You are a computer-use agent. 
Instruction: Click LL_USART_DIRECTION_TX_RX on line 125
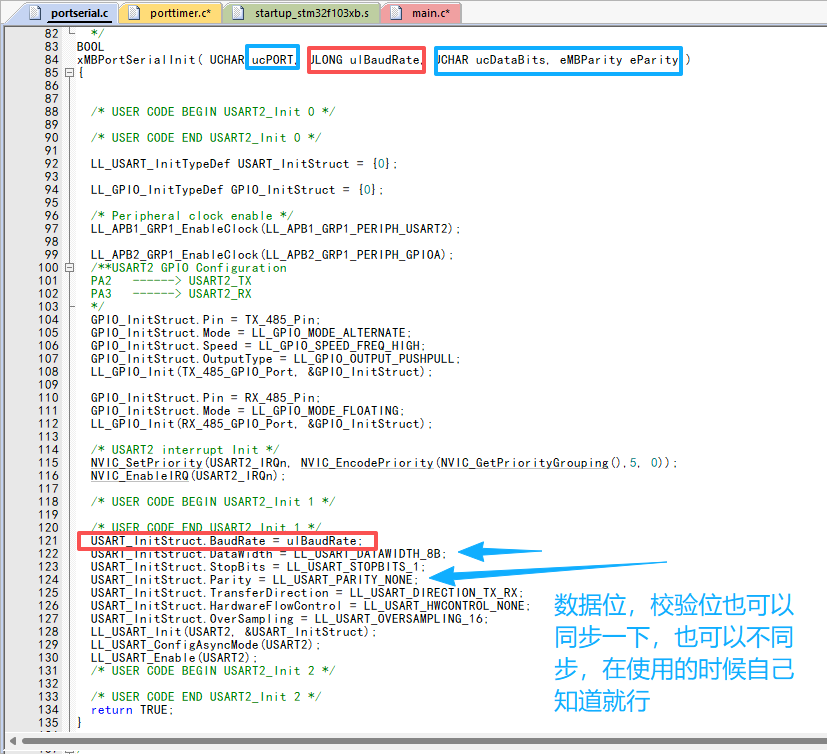pos(434,593)
